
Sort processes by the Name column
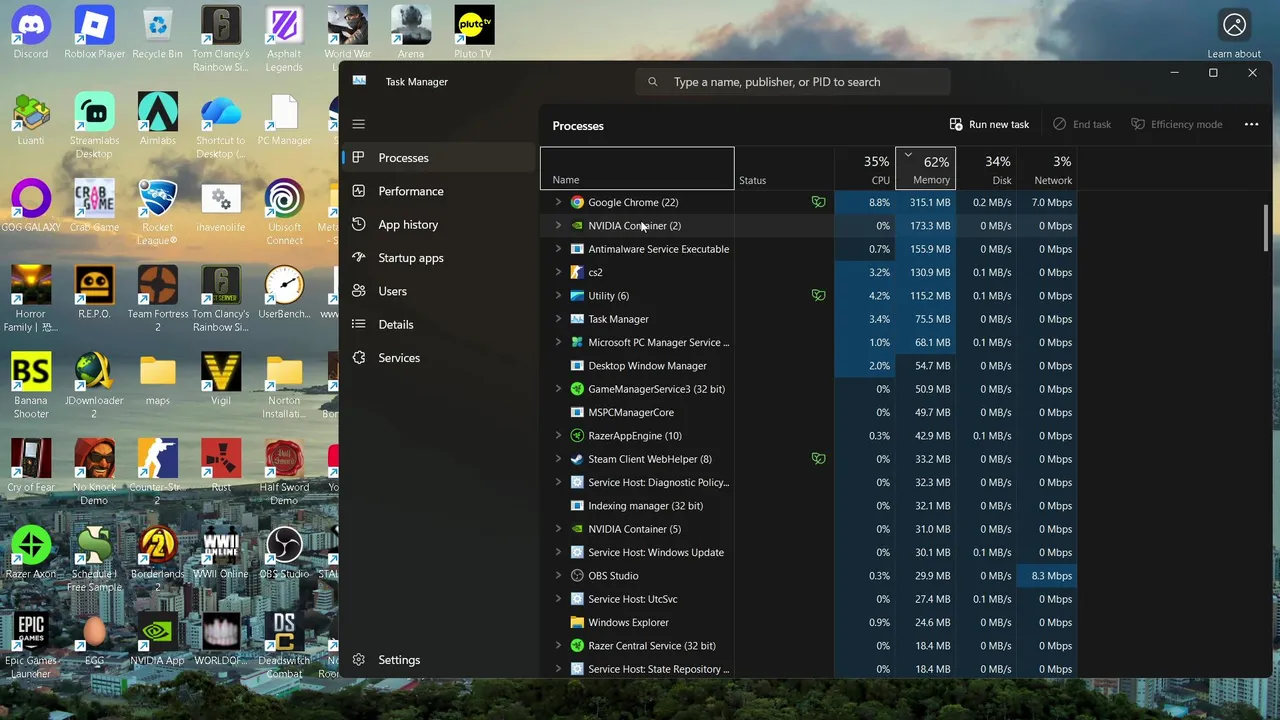pyautogui.click(x=637, y=169)
